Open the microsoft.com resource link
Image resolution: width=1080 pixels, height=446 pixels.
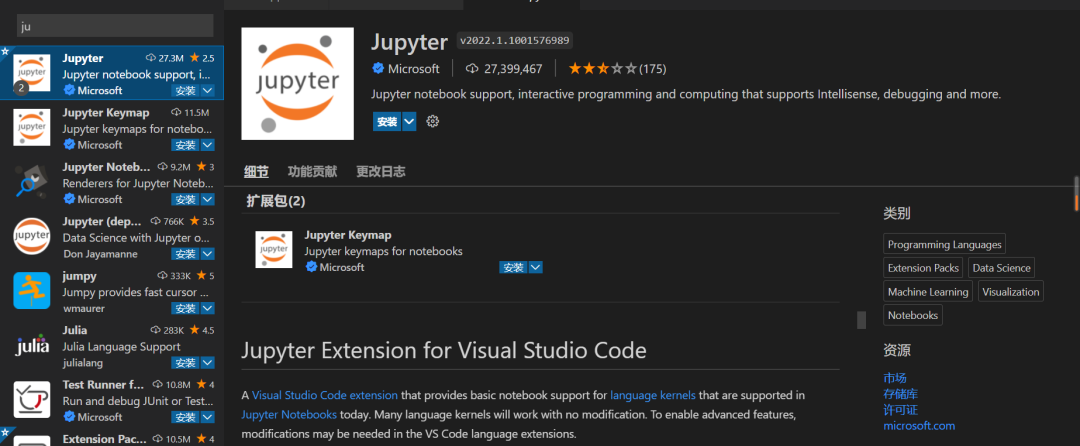(920, 425)
